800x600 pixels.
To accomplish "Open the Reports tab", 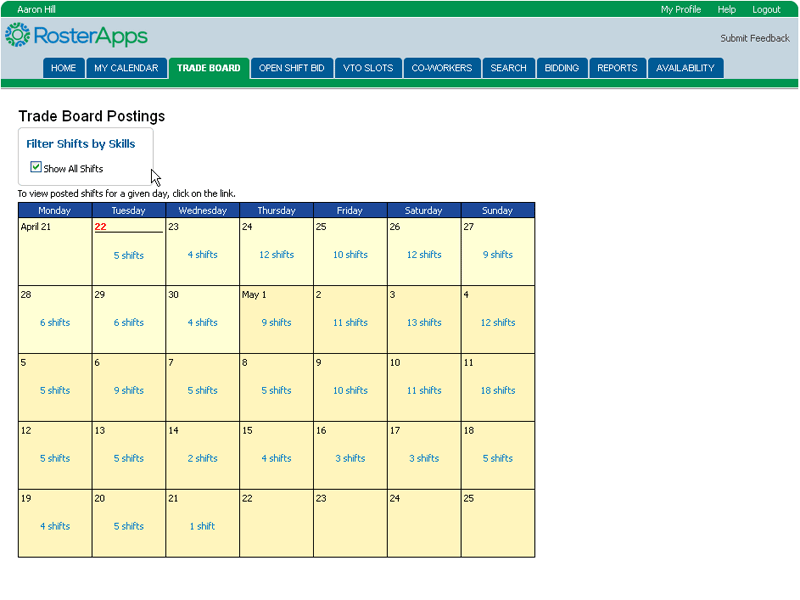I will pyautogui.click(x=617, y=68).
